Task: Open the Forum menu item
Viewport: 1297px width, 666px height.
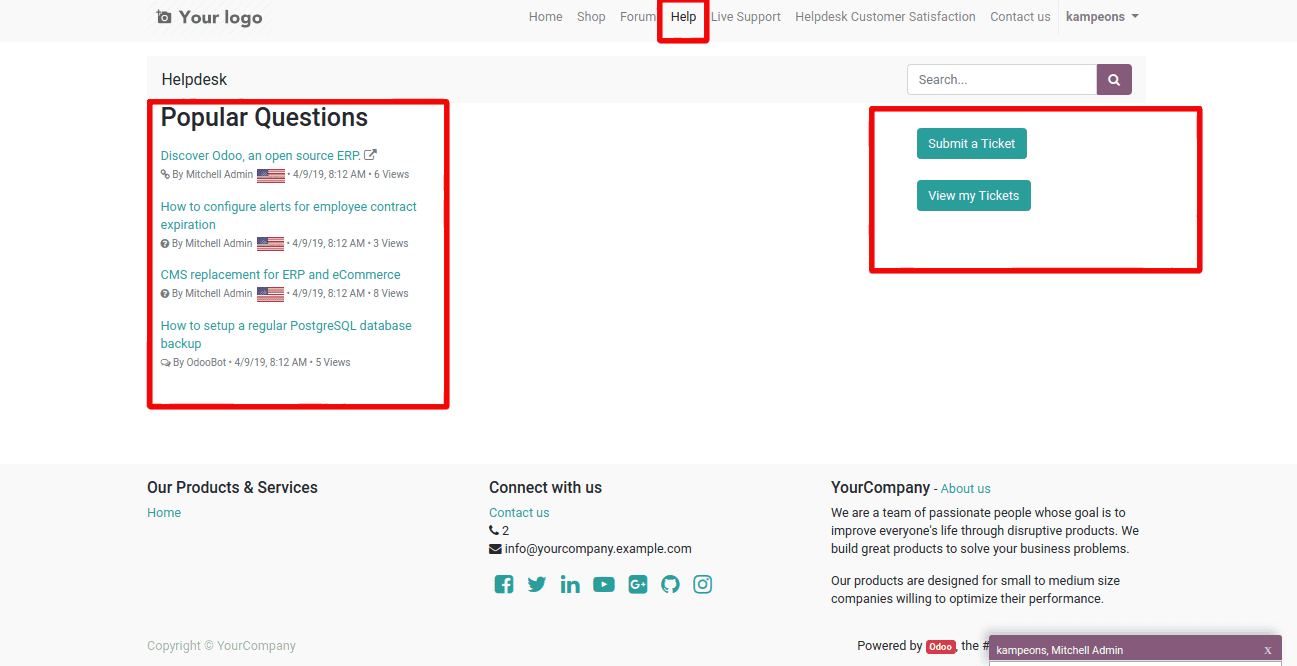Action: click(x=638, y=17)
